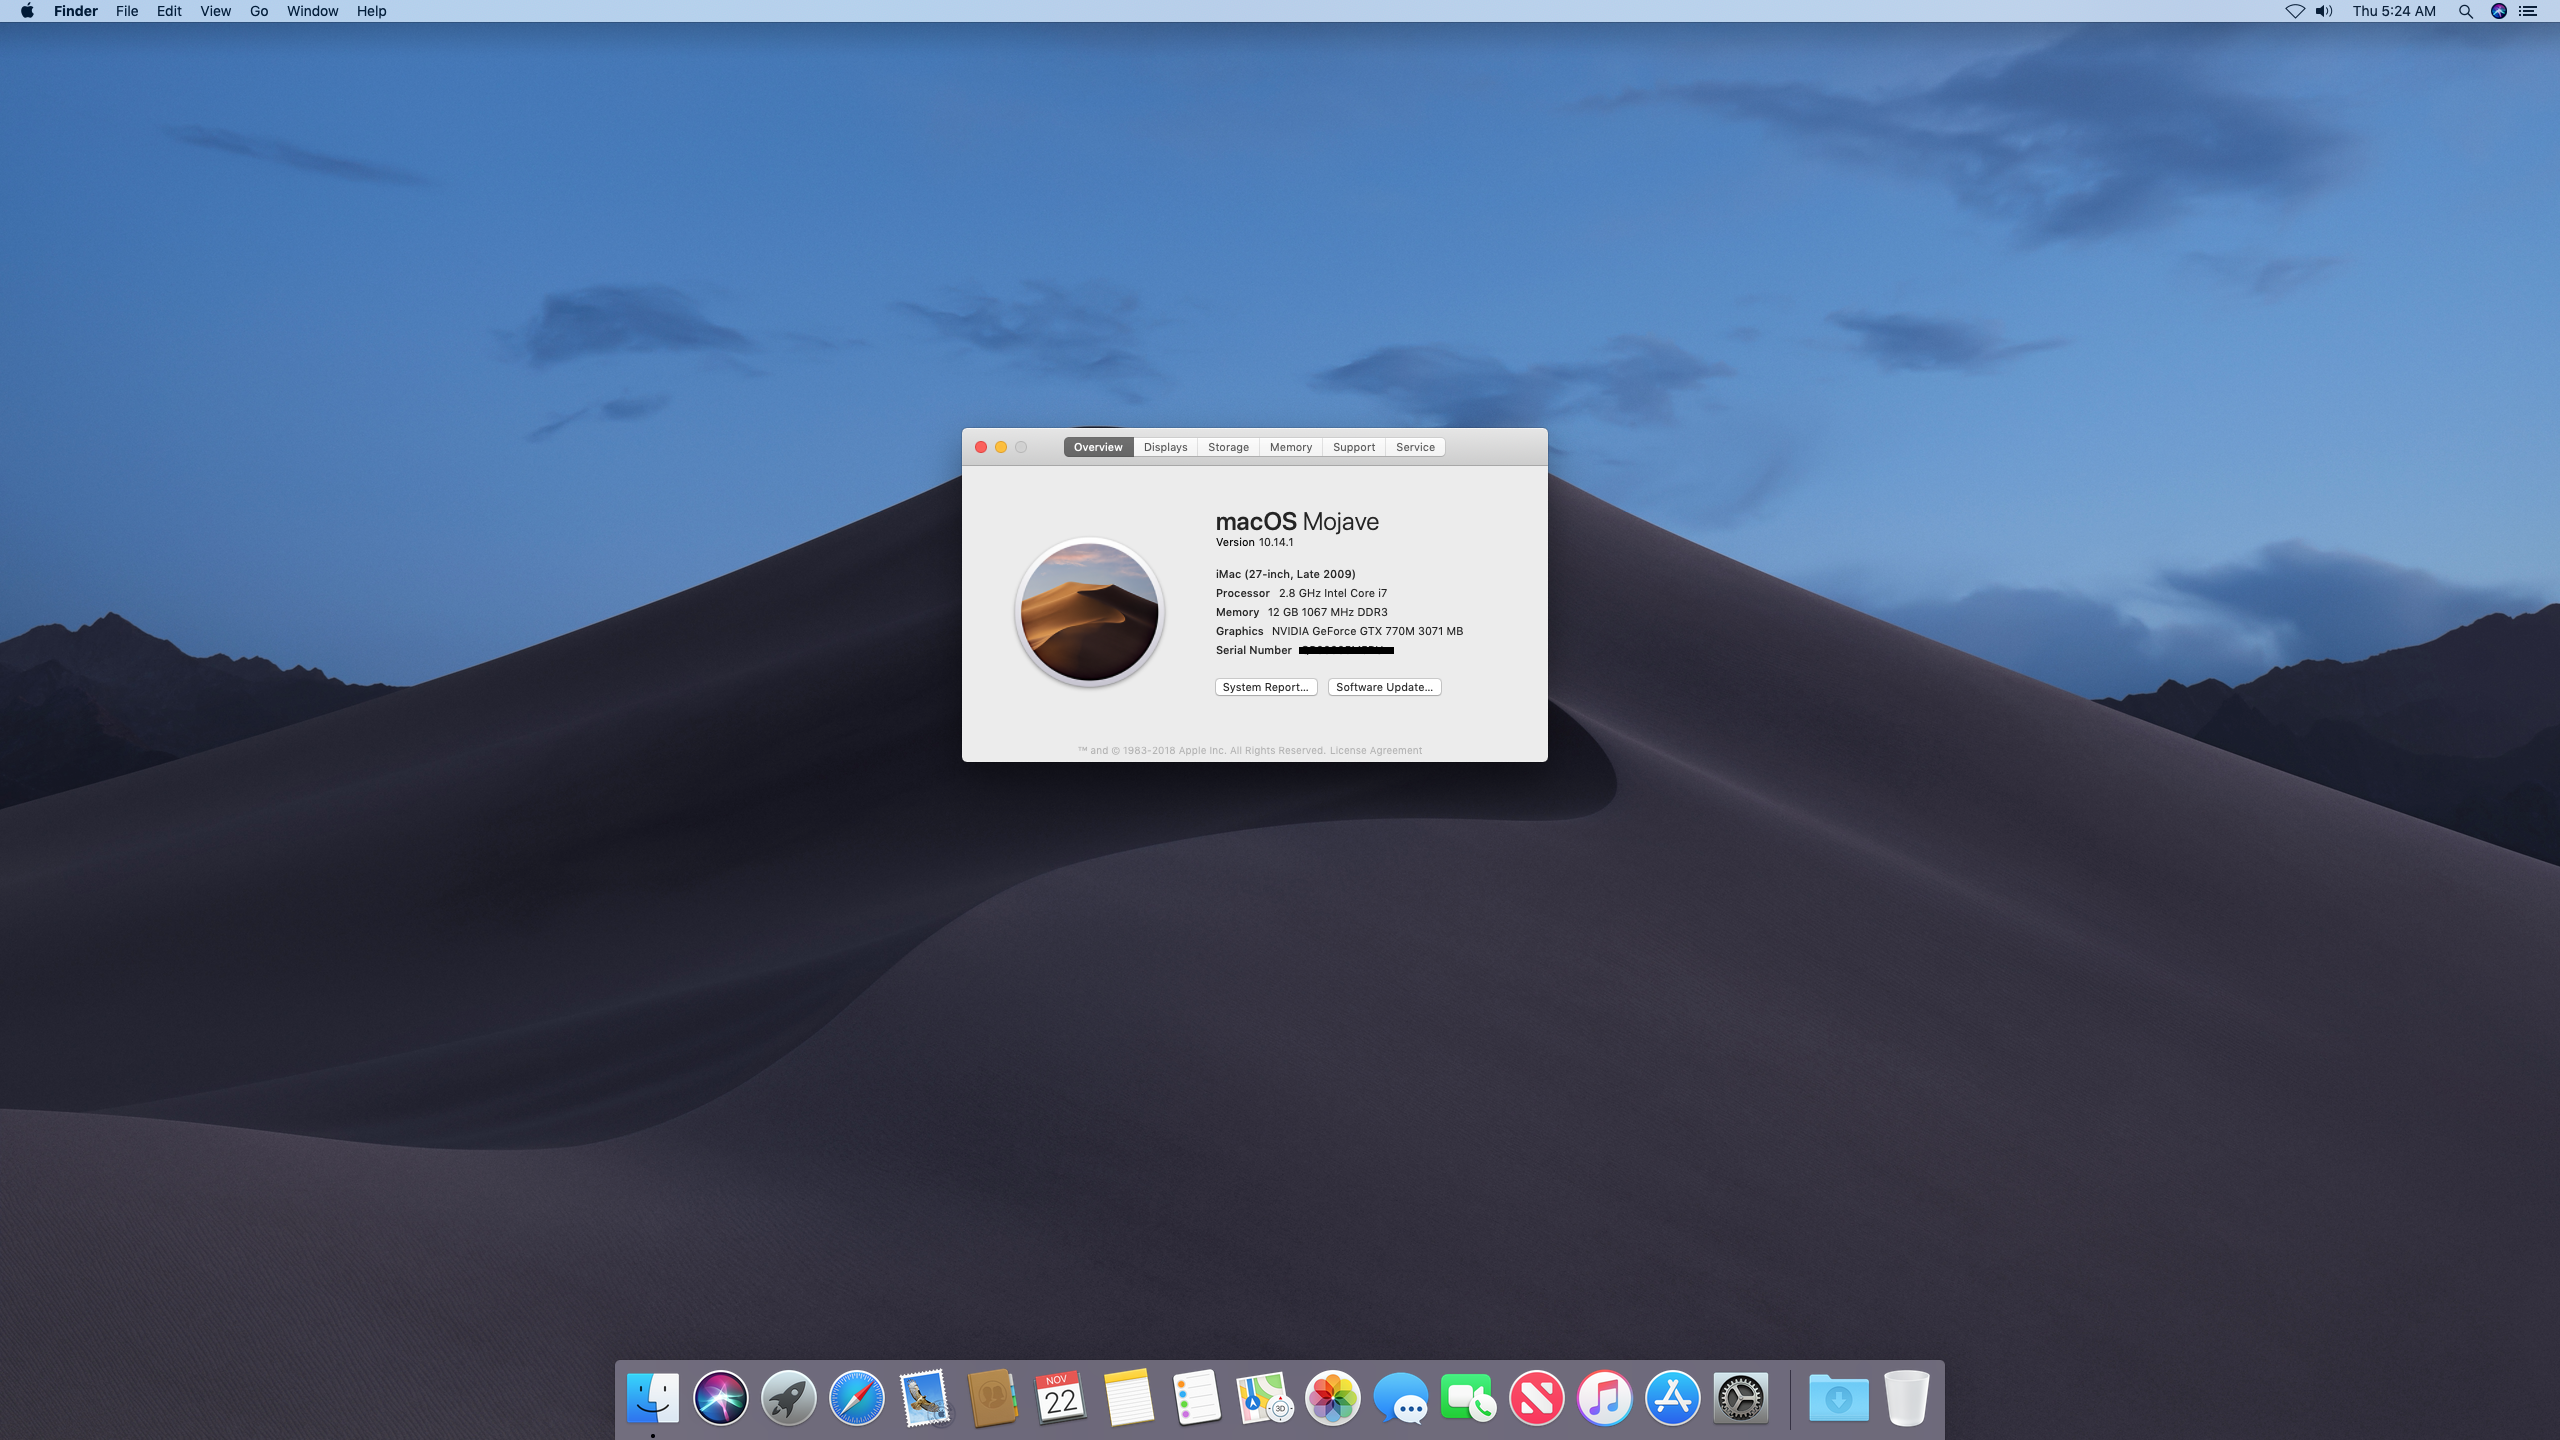This screenshot has height=1440, width=2560.
Task: Open the volume status menu
Action: pyautogui.click(x=2324, y=11)
